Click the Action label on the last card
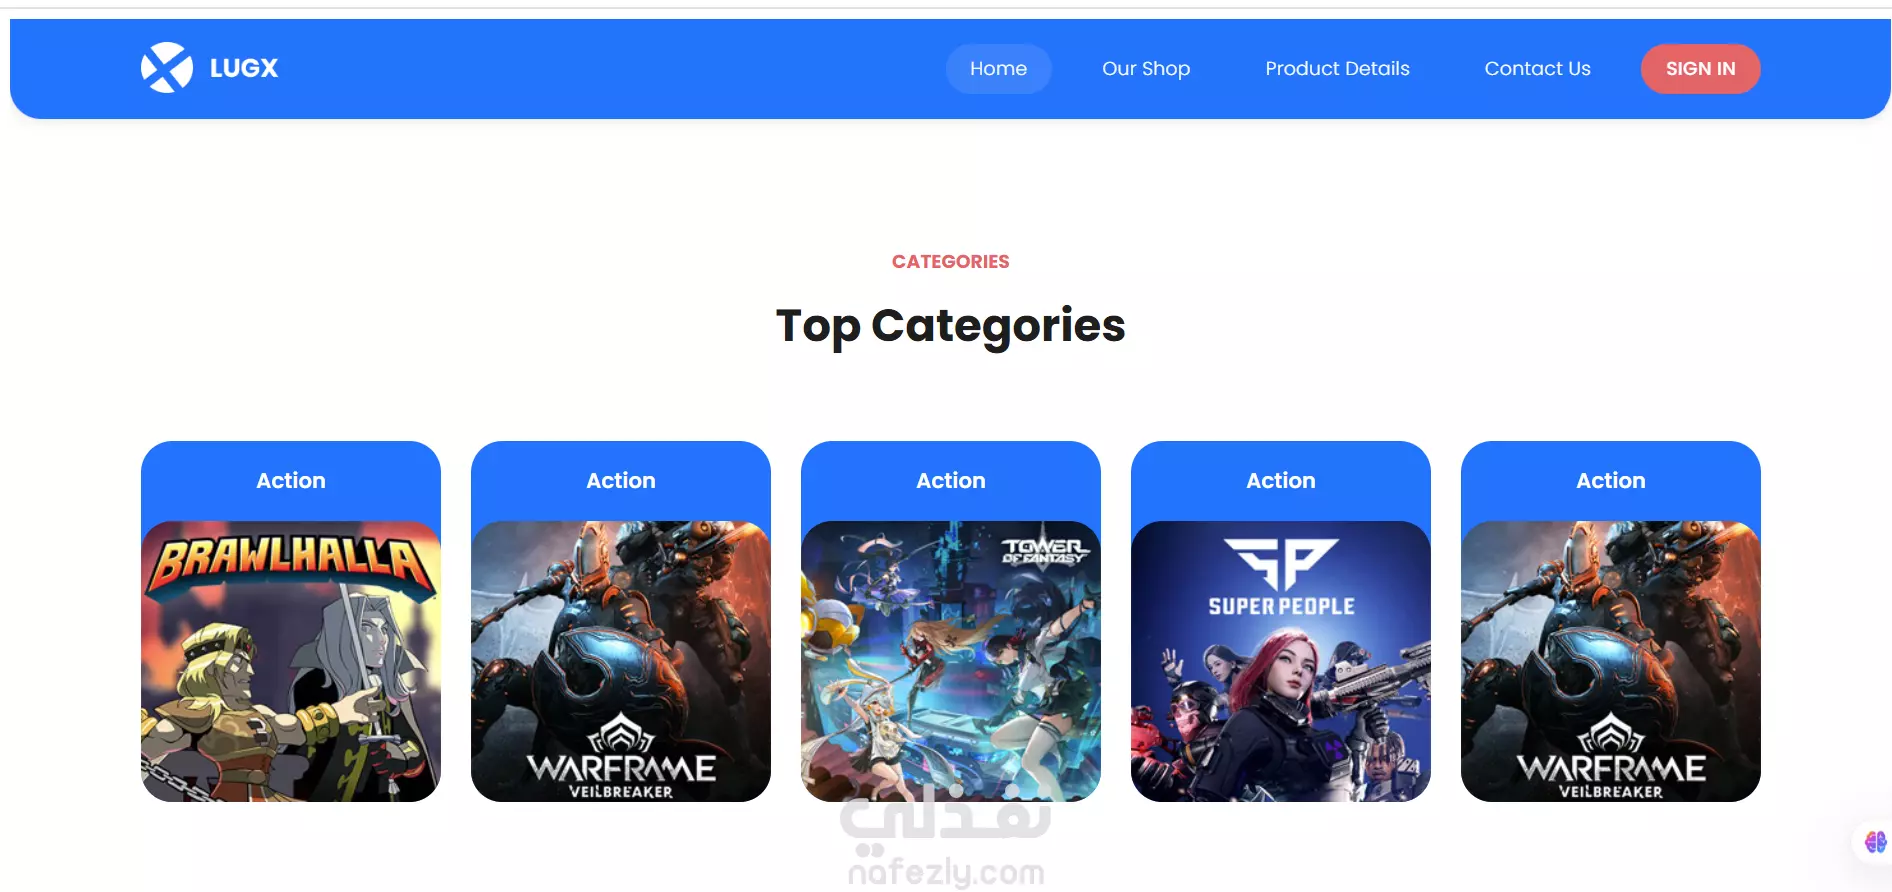 point(1611,481)
